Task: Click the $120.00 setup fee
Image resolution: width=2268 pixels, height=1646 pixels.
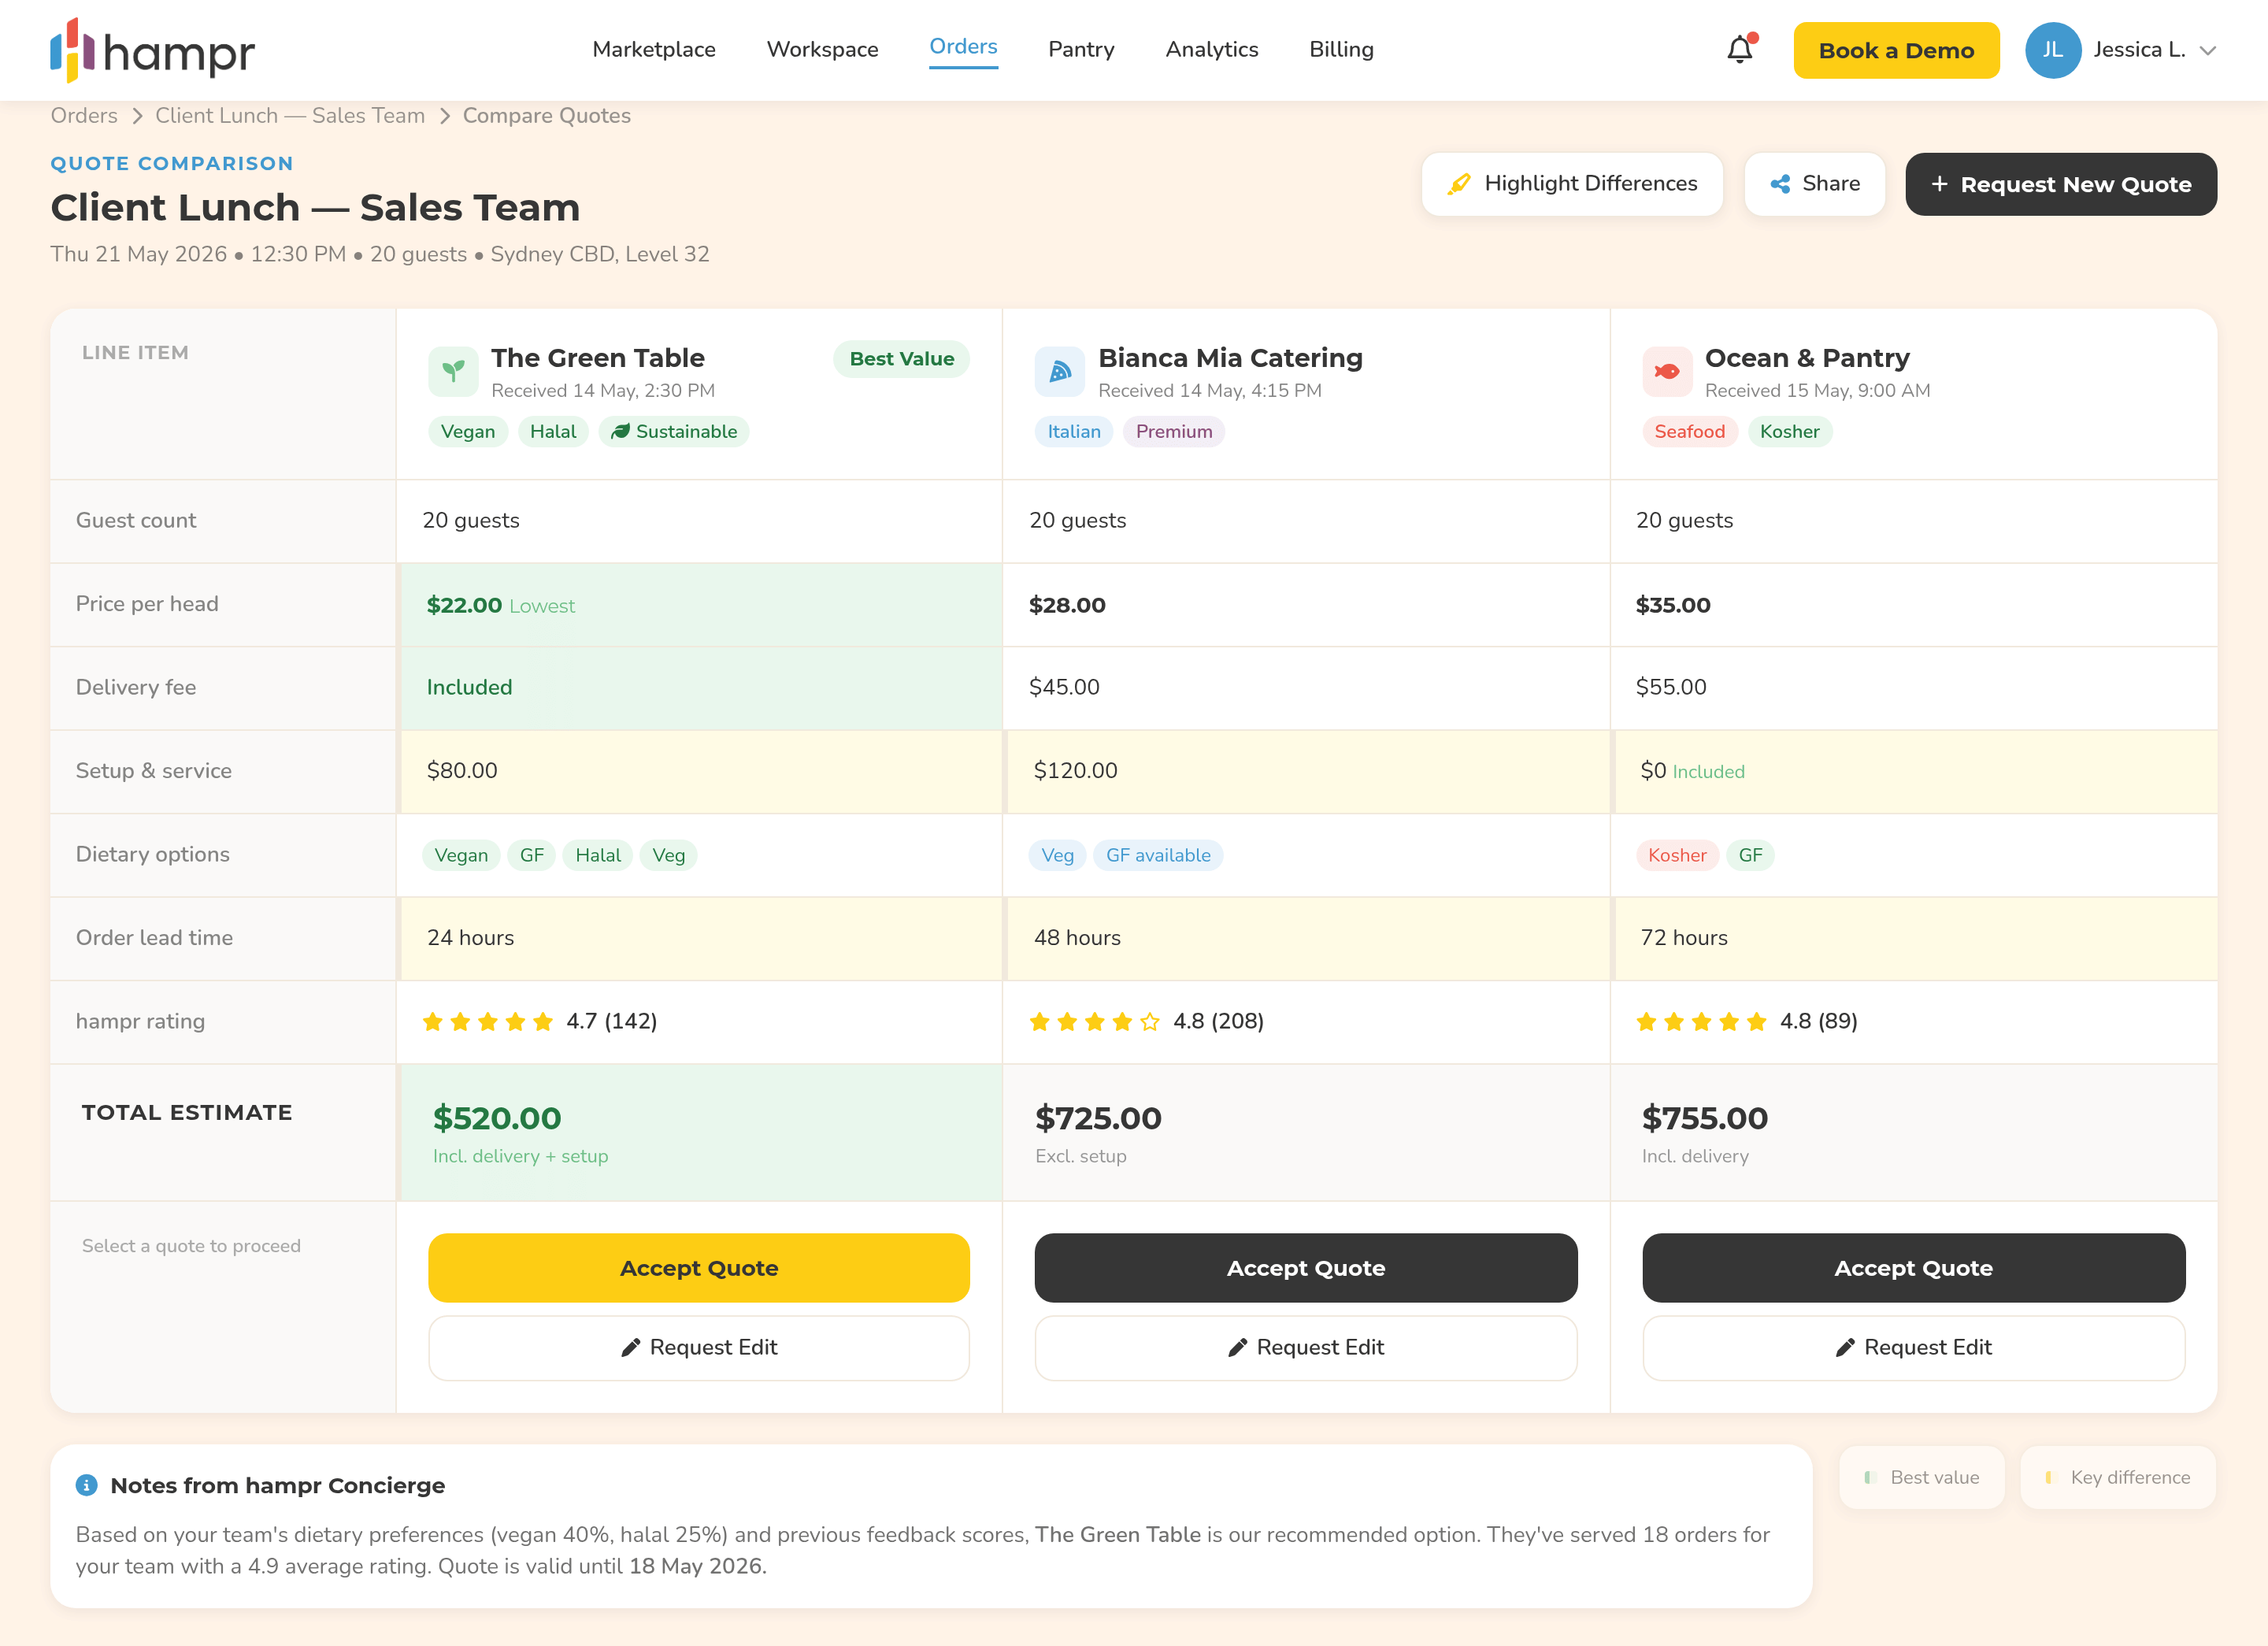Action: (x=1075, y=770)
